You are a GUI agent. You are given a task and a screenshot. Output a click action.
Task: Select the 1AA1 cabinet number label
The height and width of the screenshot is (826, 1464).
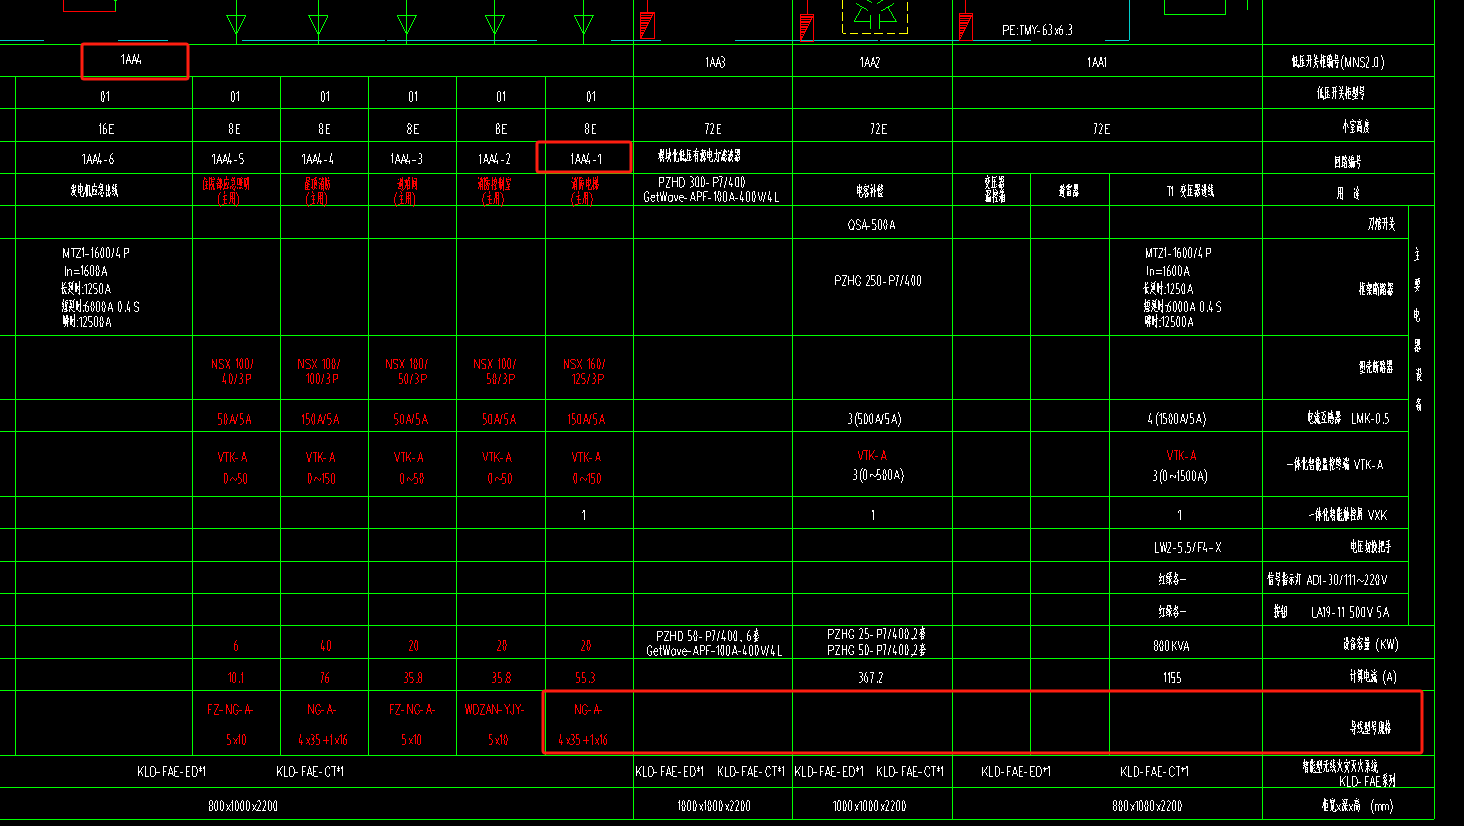1097,62
